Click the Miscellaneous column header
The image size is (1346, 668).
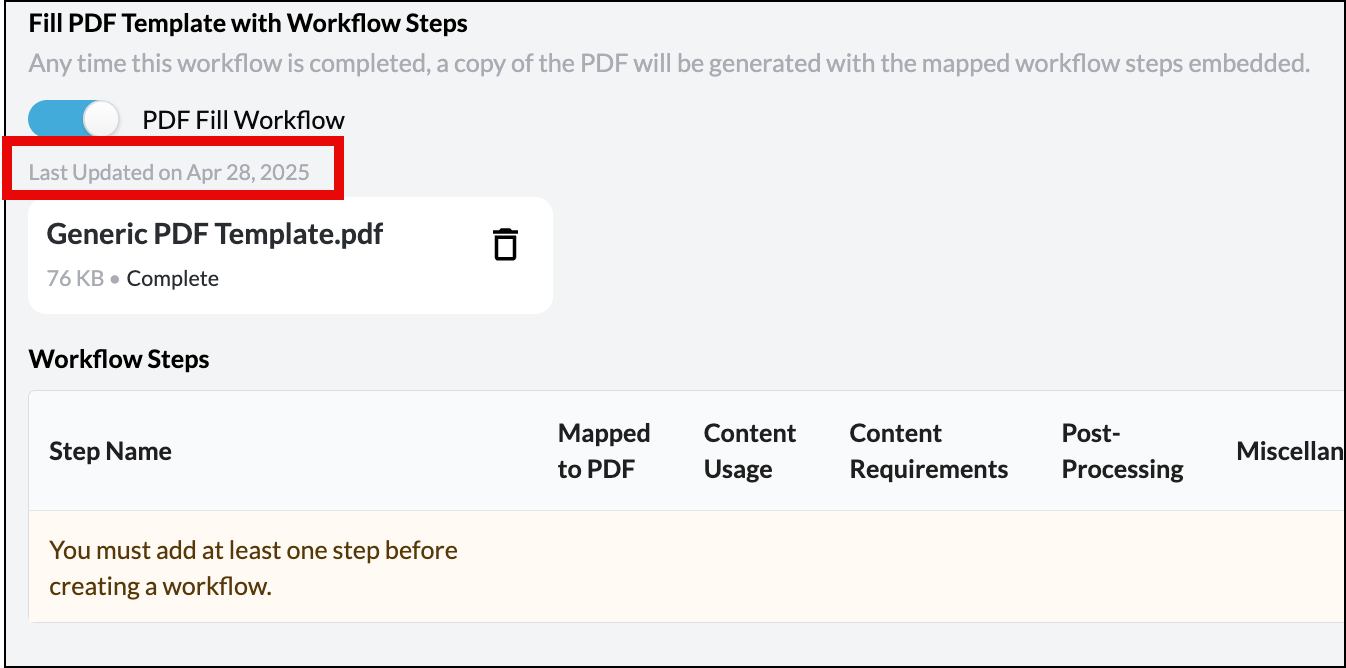point(1290,451)
